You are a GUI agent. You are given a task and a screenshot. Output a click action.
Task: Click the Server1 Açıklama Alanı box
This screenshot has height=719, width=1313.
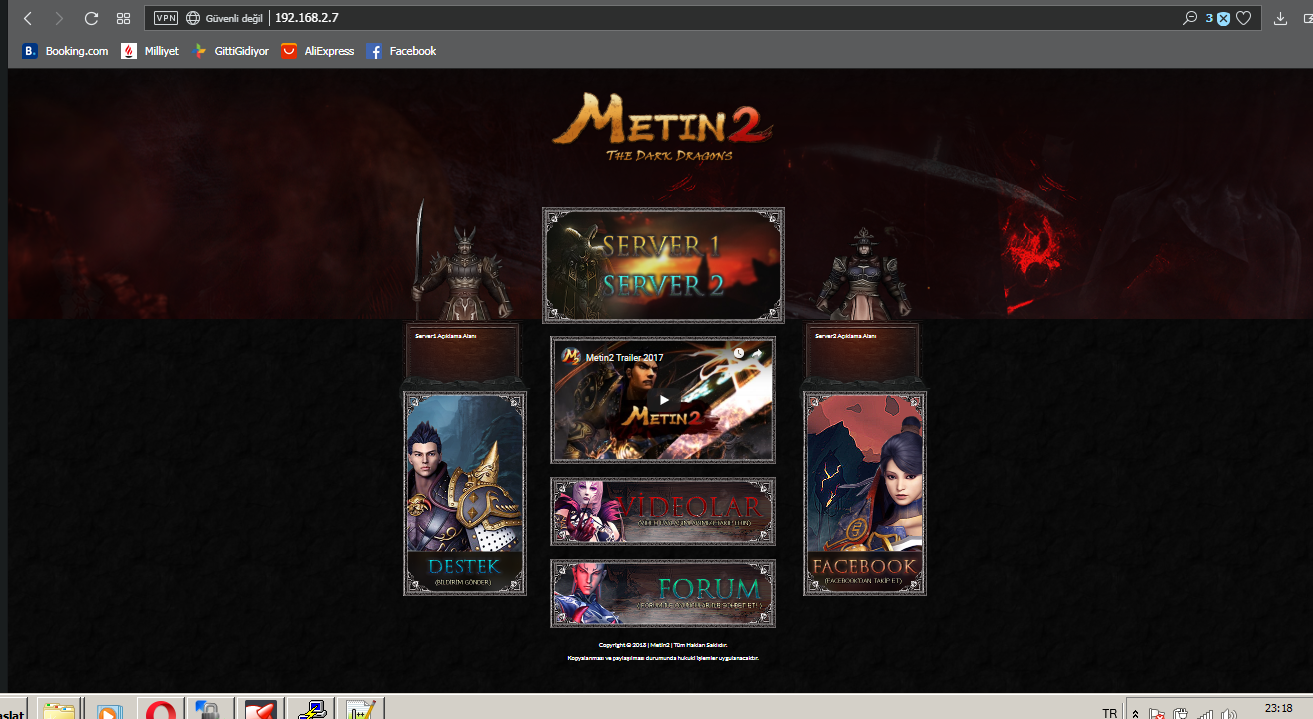click(x=464, y=352)
